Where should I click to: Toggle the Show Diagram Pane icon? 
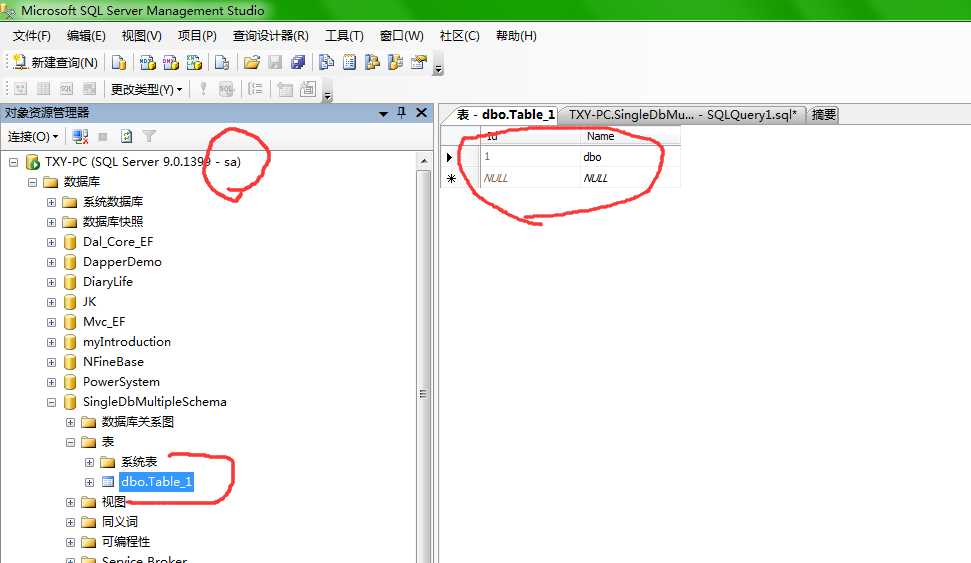pos(20,89)
